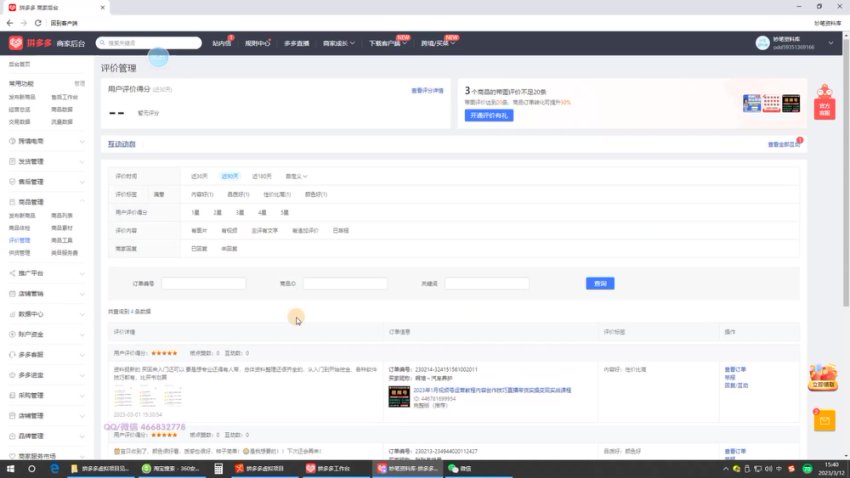Select the 近30天 time filter
850x478 pixels.
[199, 176]
